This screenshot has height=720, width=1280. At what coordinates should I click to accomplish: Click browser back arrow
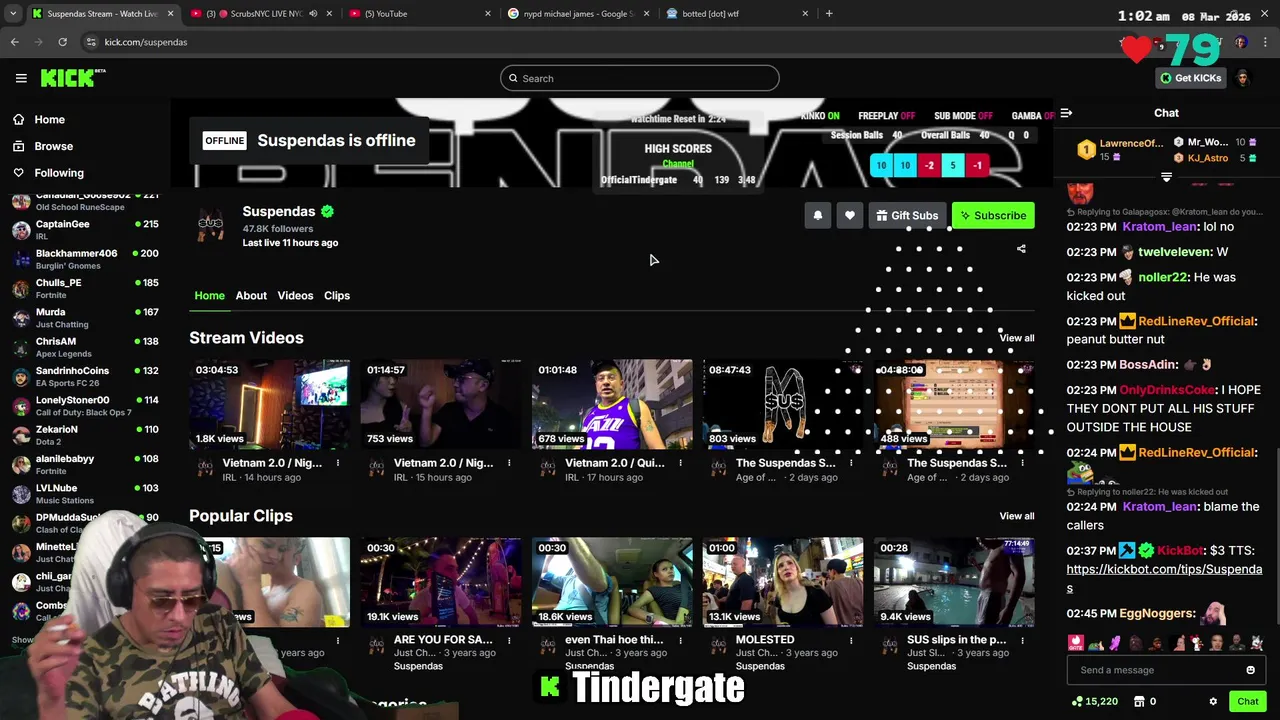(15, 42)
